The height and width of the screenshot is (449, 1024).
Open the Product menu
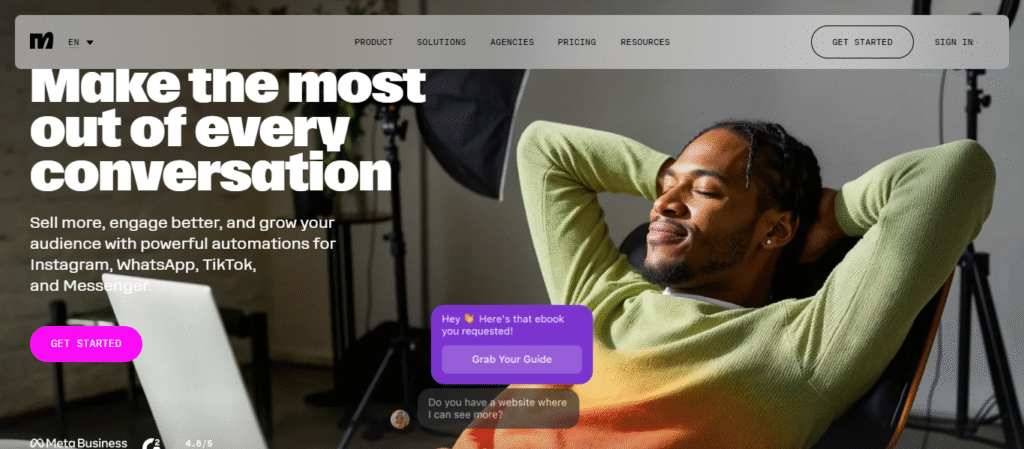374,42
